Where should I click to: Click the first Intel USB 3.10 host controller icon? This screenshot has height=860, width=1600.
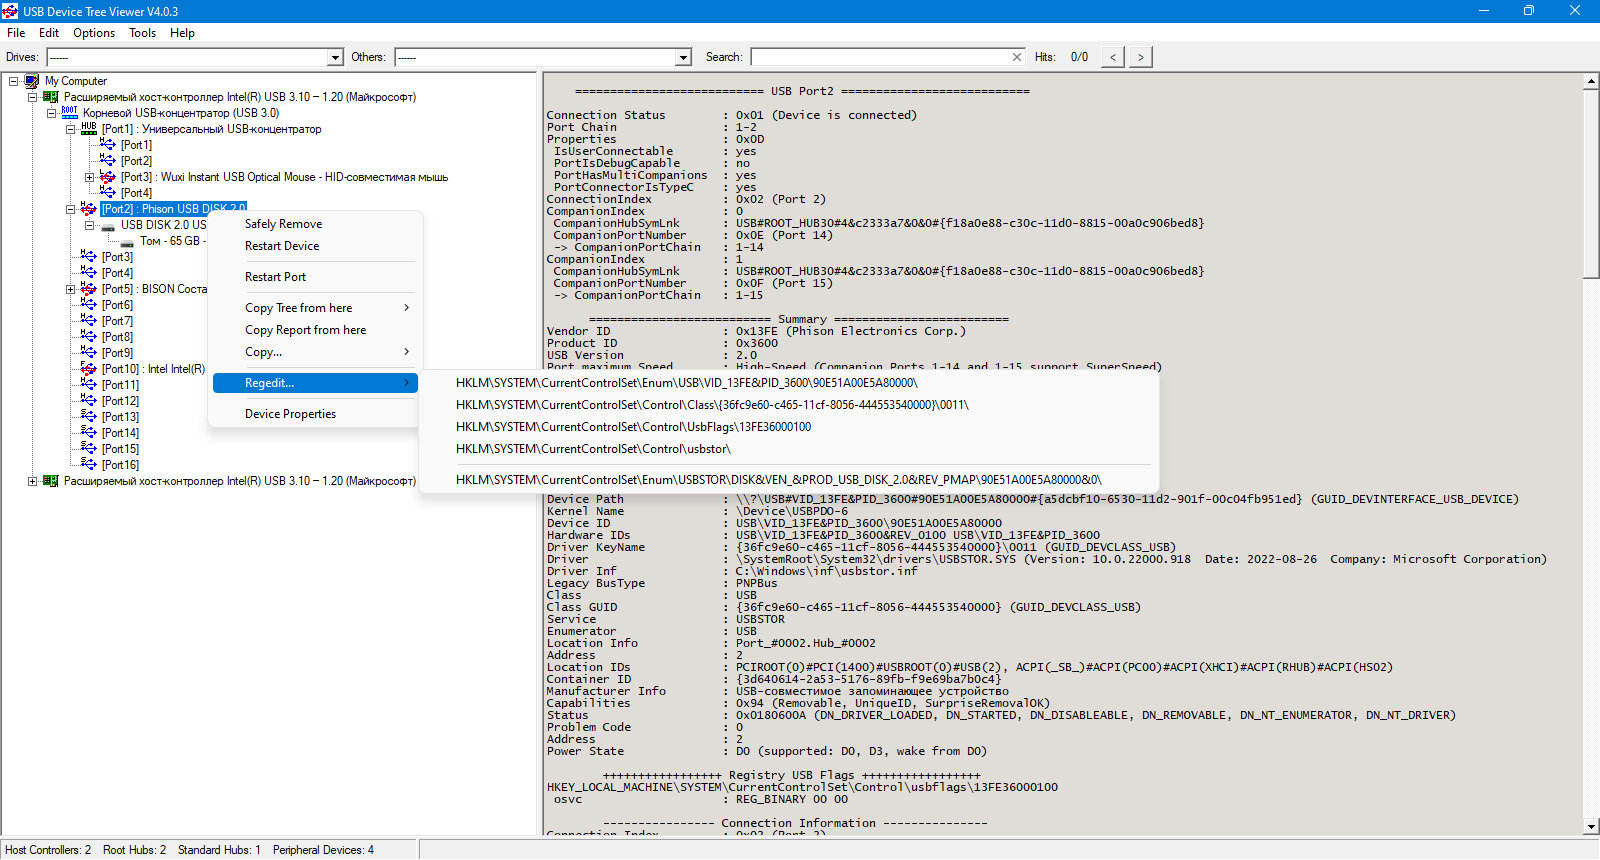click(x=51, y=97)
